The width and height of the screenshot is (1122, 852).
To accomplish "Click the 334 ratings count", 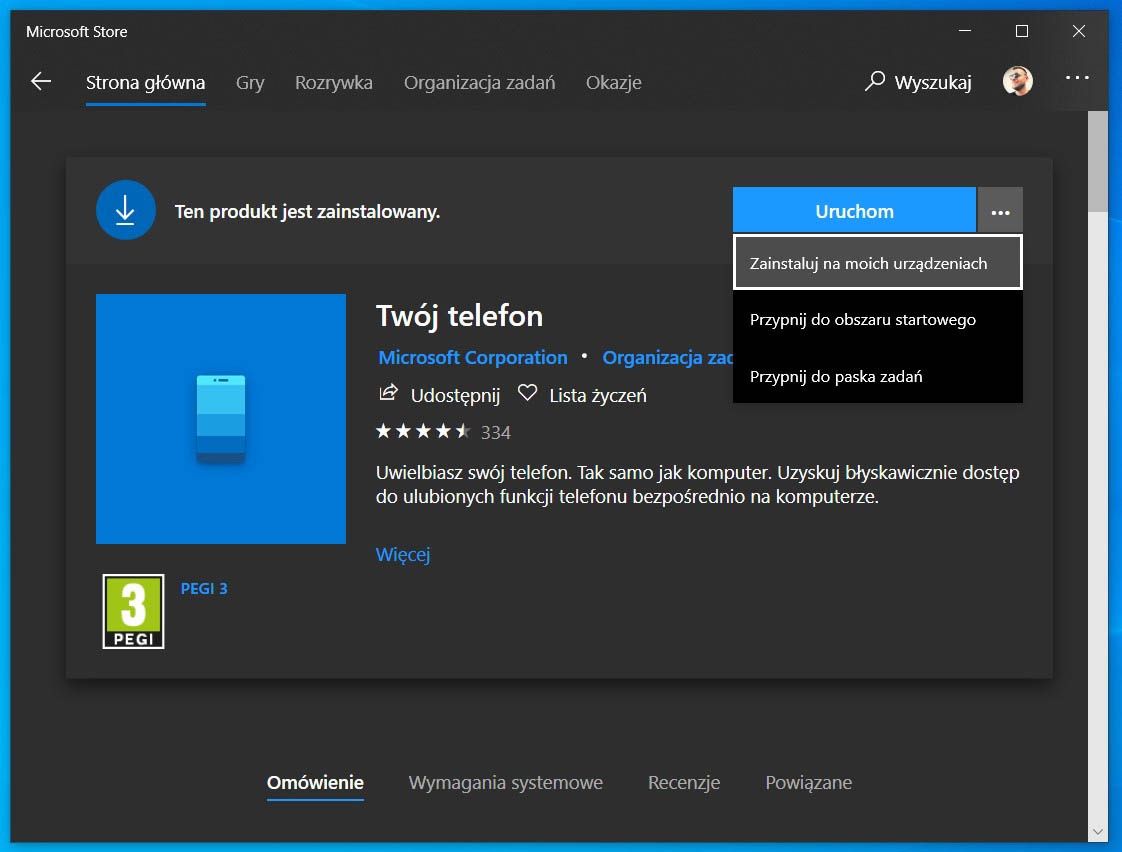I will 495,432.
